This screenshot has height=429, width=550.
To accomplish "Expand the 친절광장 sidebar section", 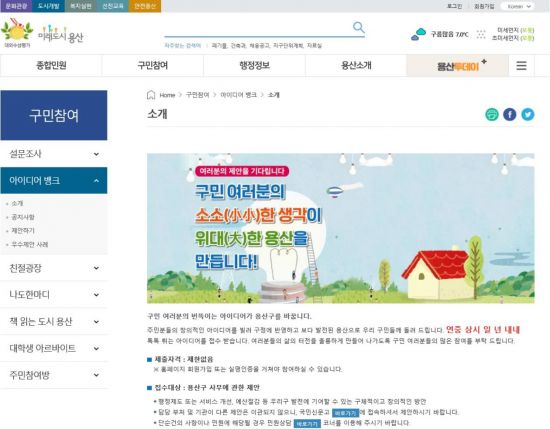I will coord(54,268).
